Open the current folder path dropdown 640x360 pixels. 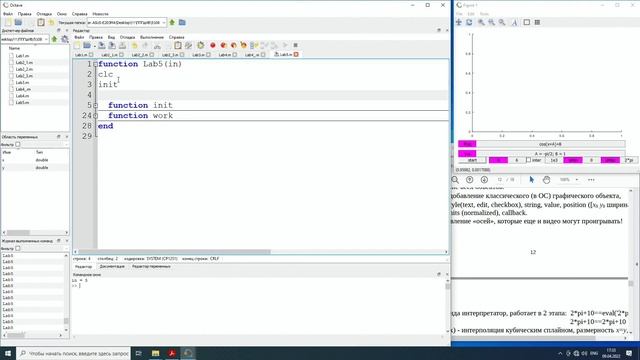(x=164, y=22)
